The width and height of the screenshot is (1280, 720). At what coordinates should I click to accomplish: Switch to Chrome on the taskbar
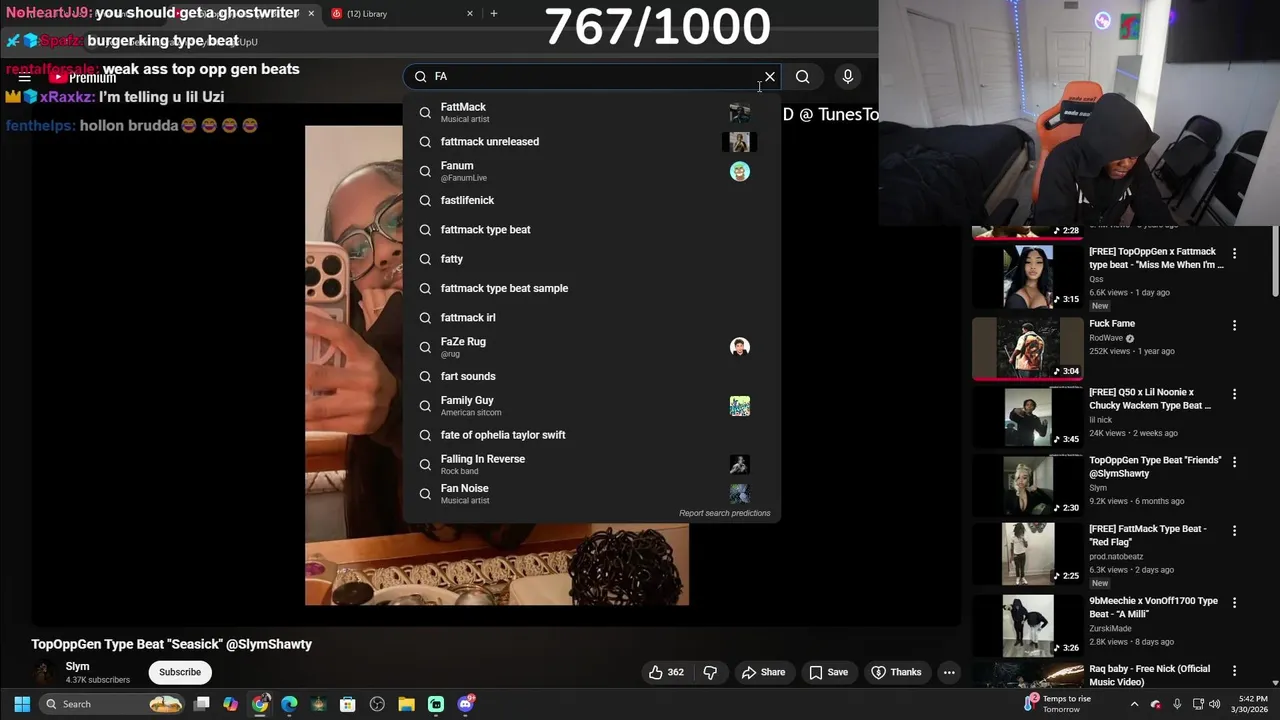[260, 704]
